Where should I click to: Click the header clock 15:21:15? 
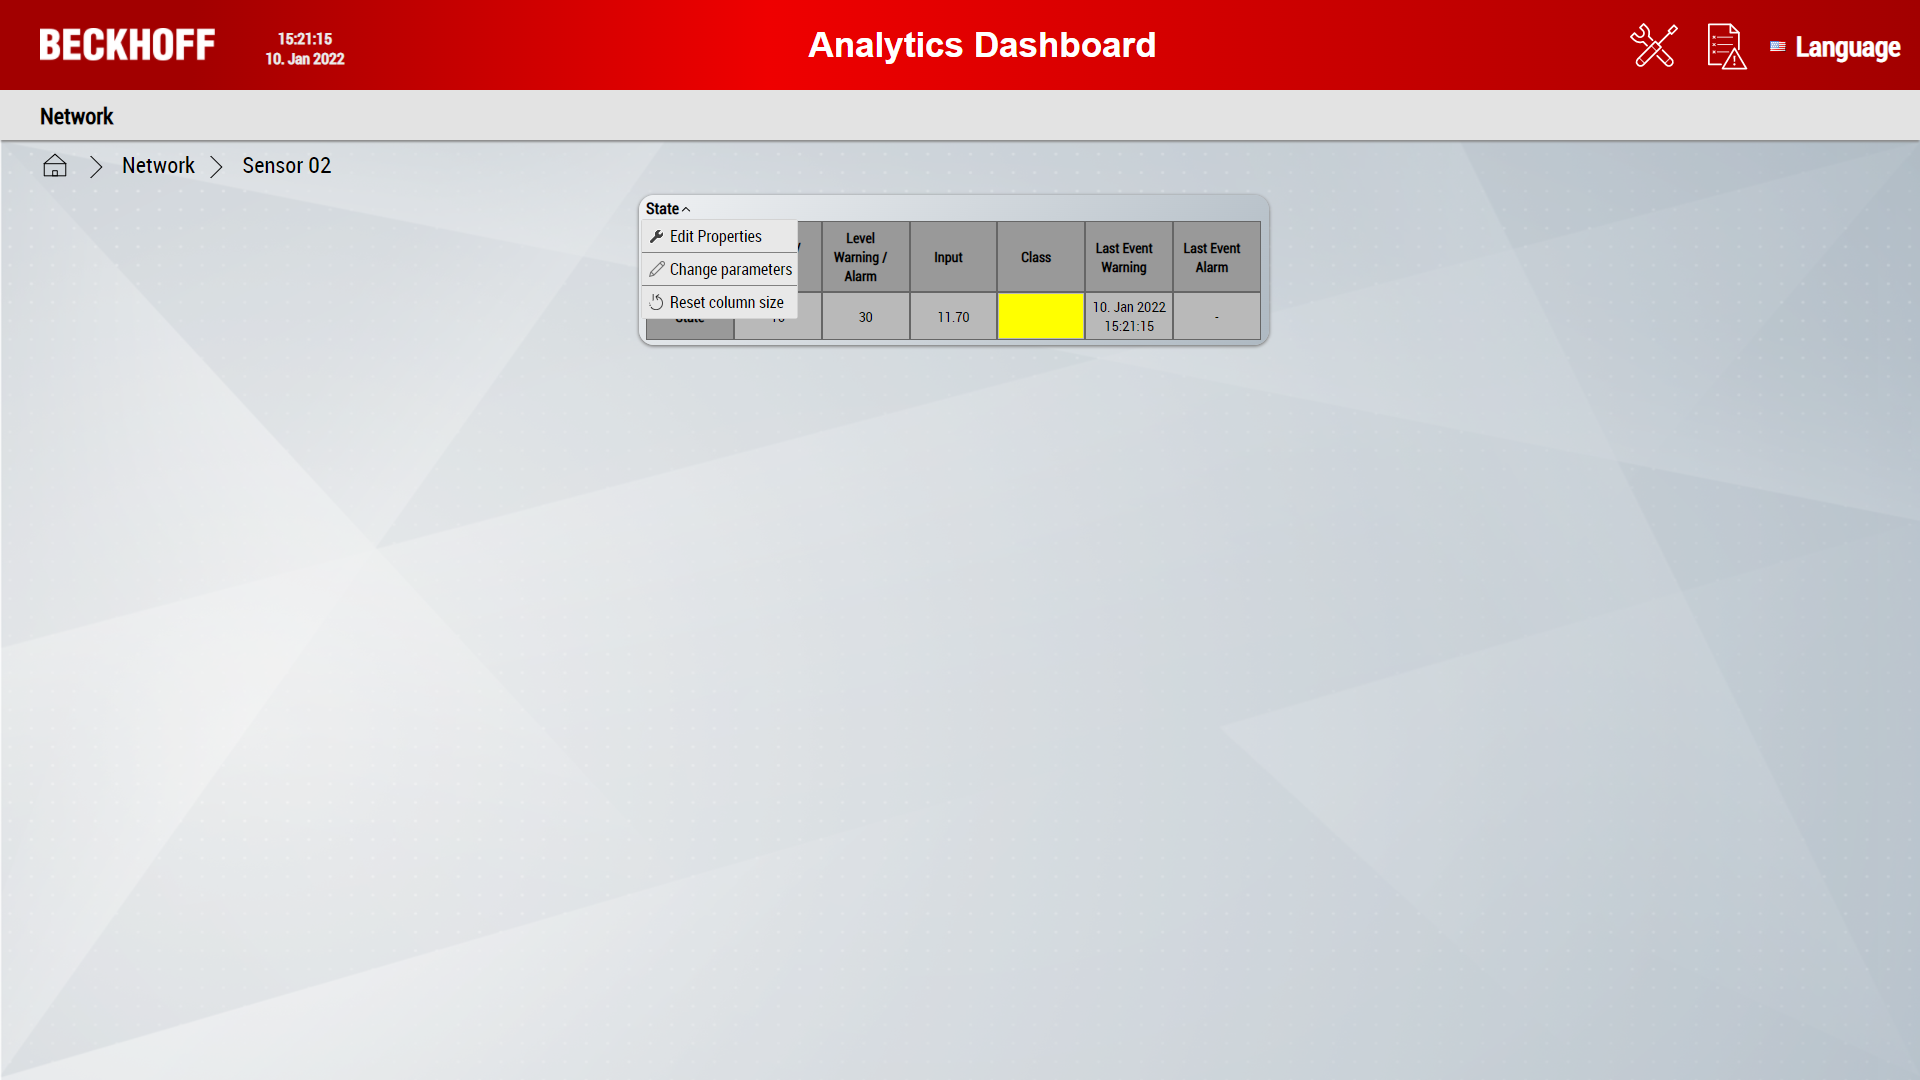305,39
